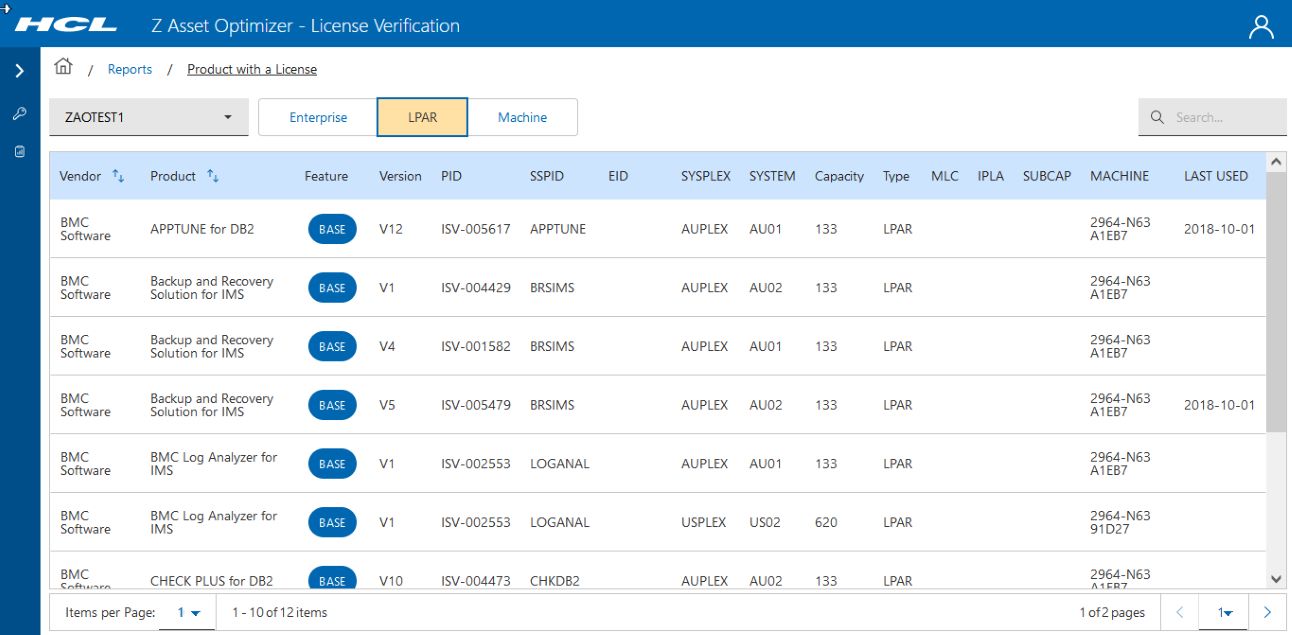
Task: Go to previous page arrow
Action: point(1180,612)
